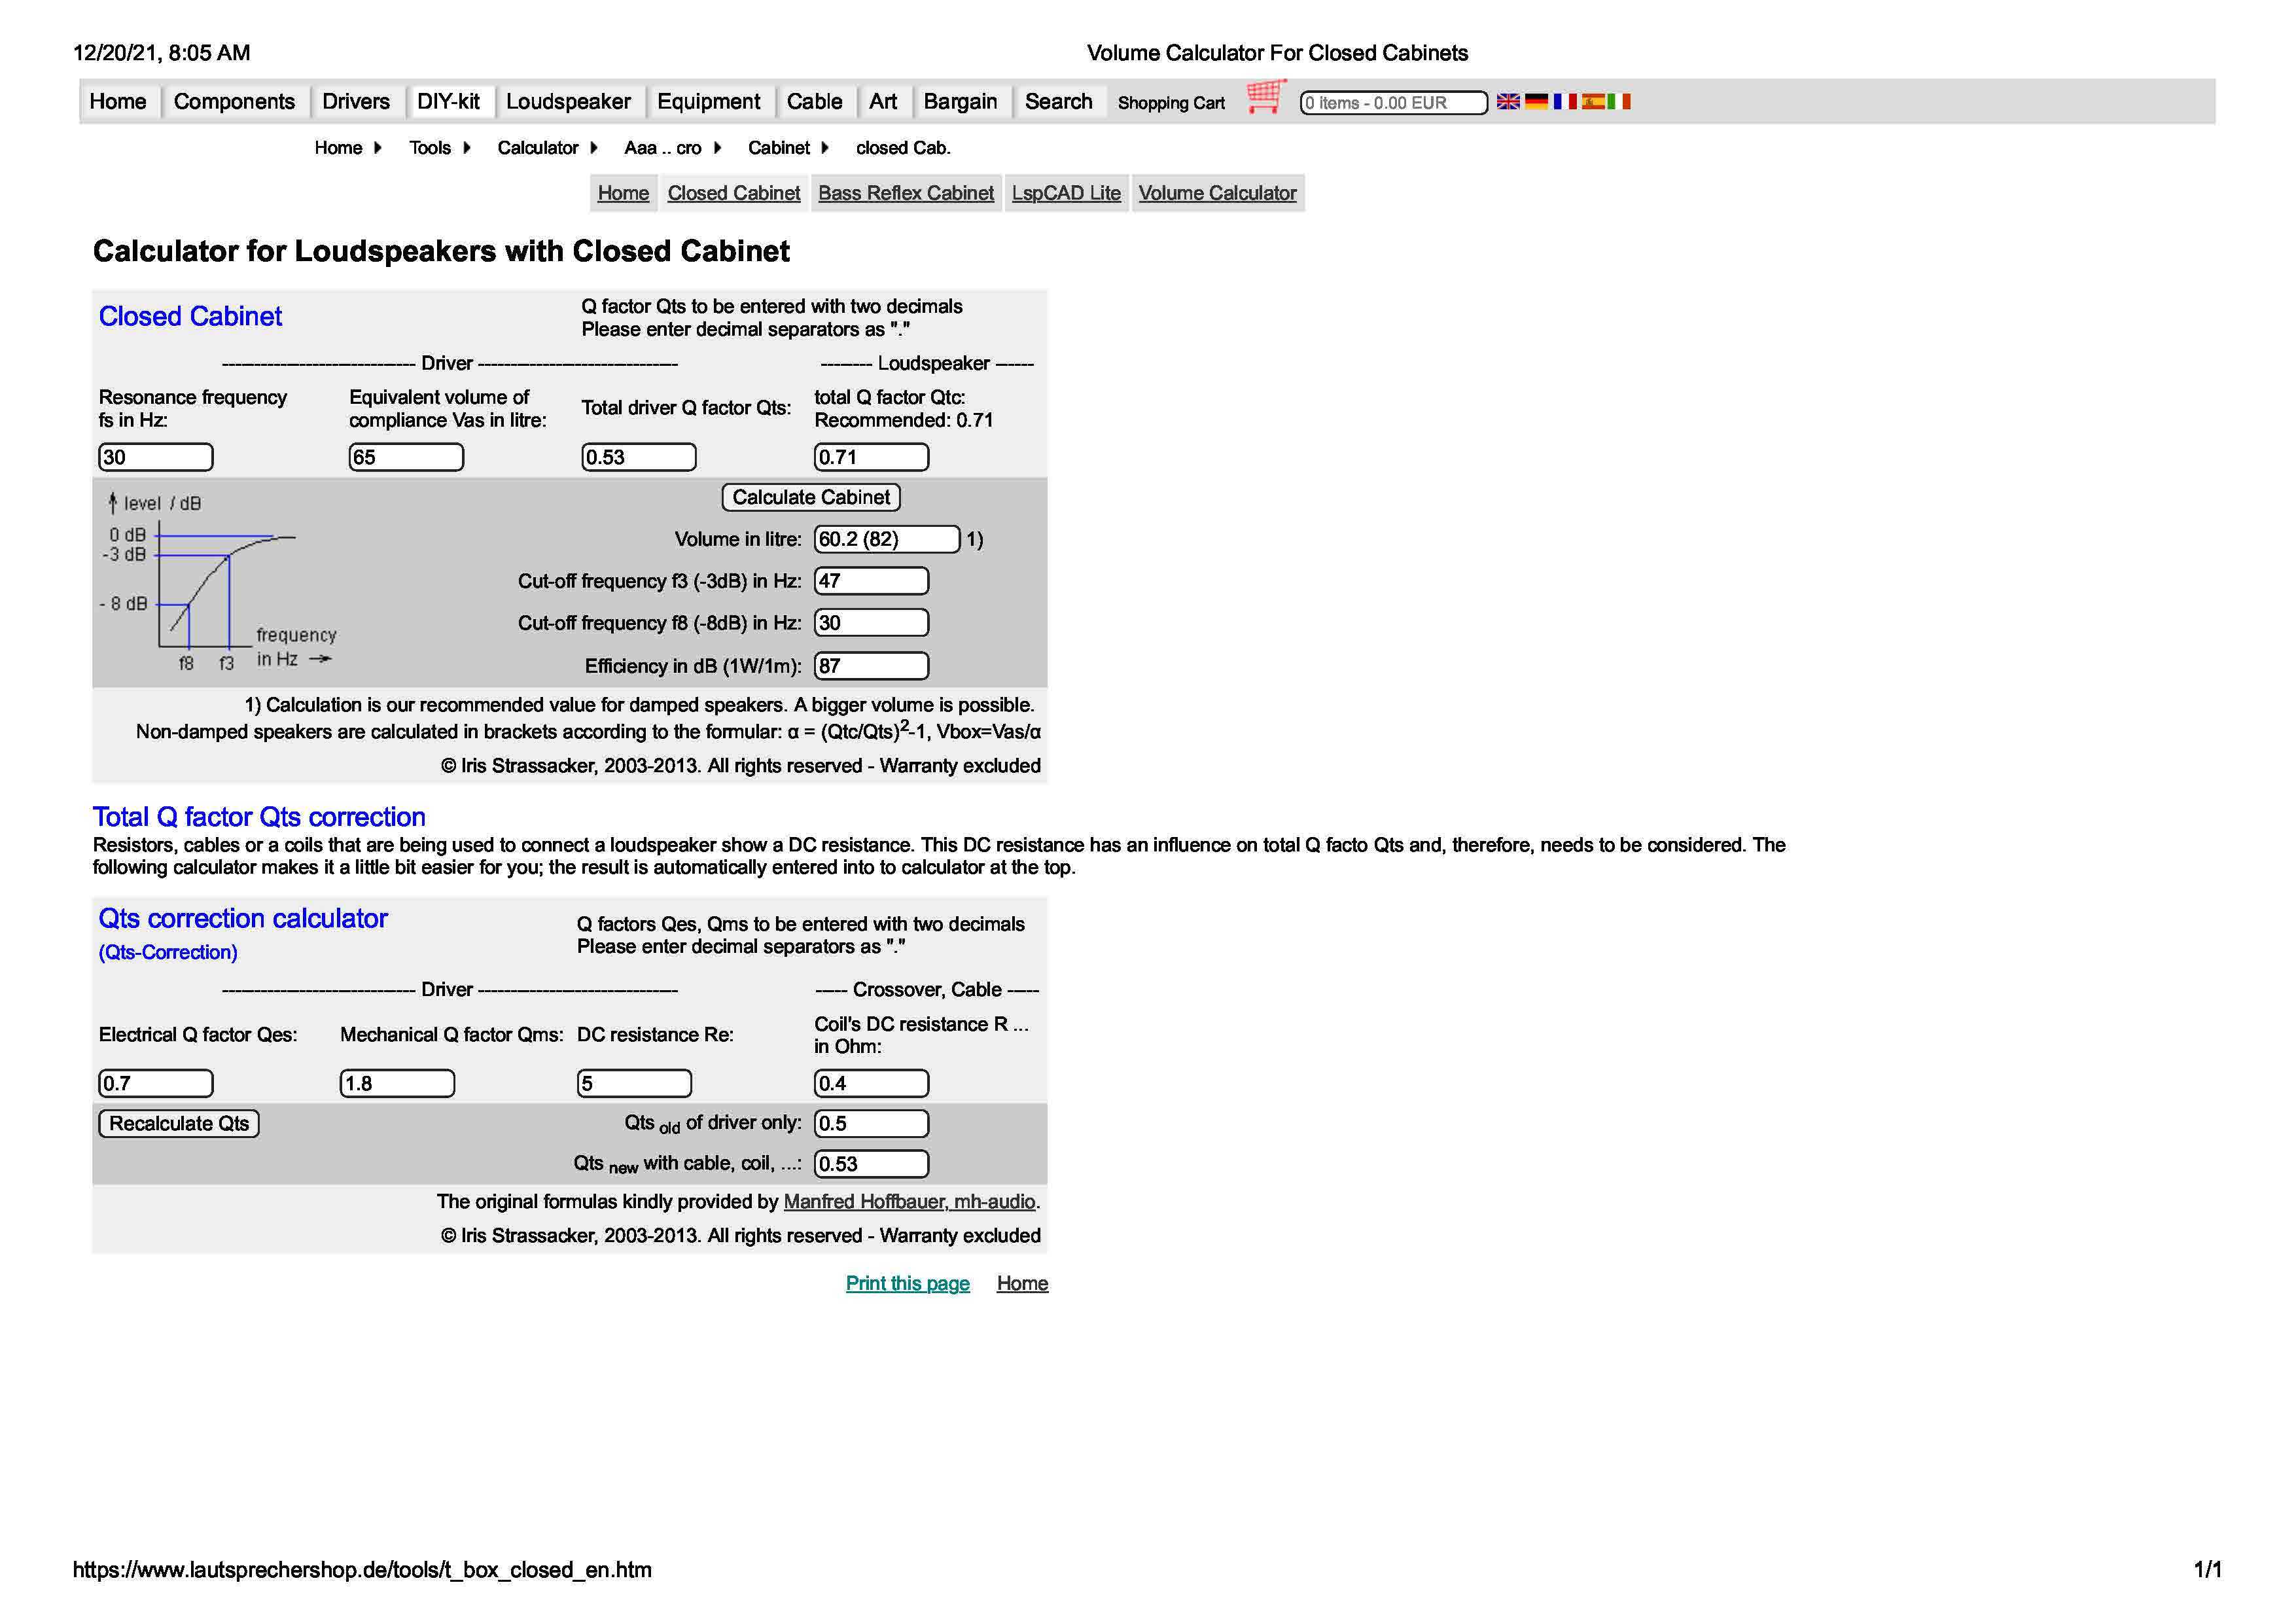The image size is (2296, 1623).
Task: Follow the Print this page link
Action: 907,1284
